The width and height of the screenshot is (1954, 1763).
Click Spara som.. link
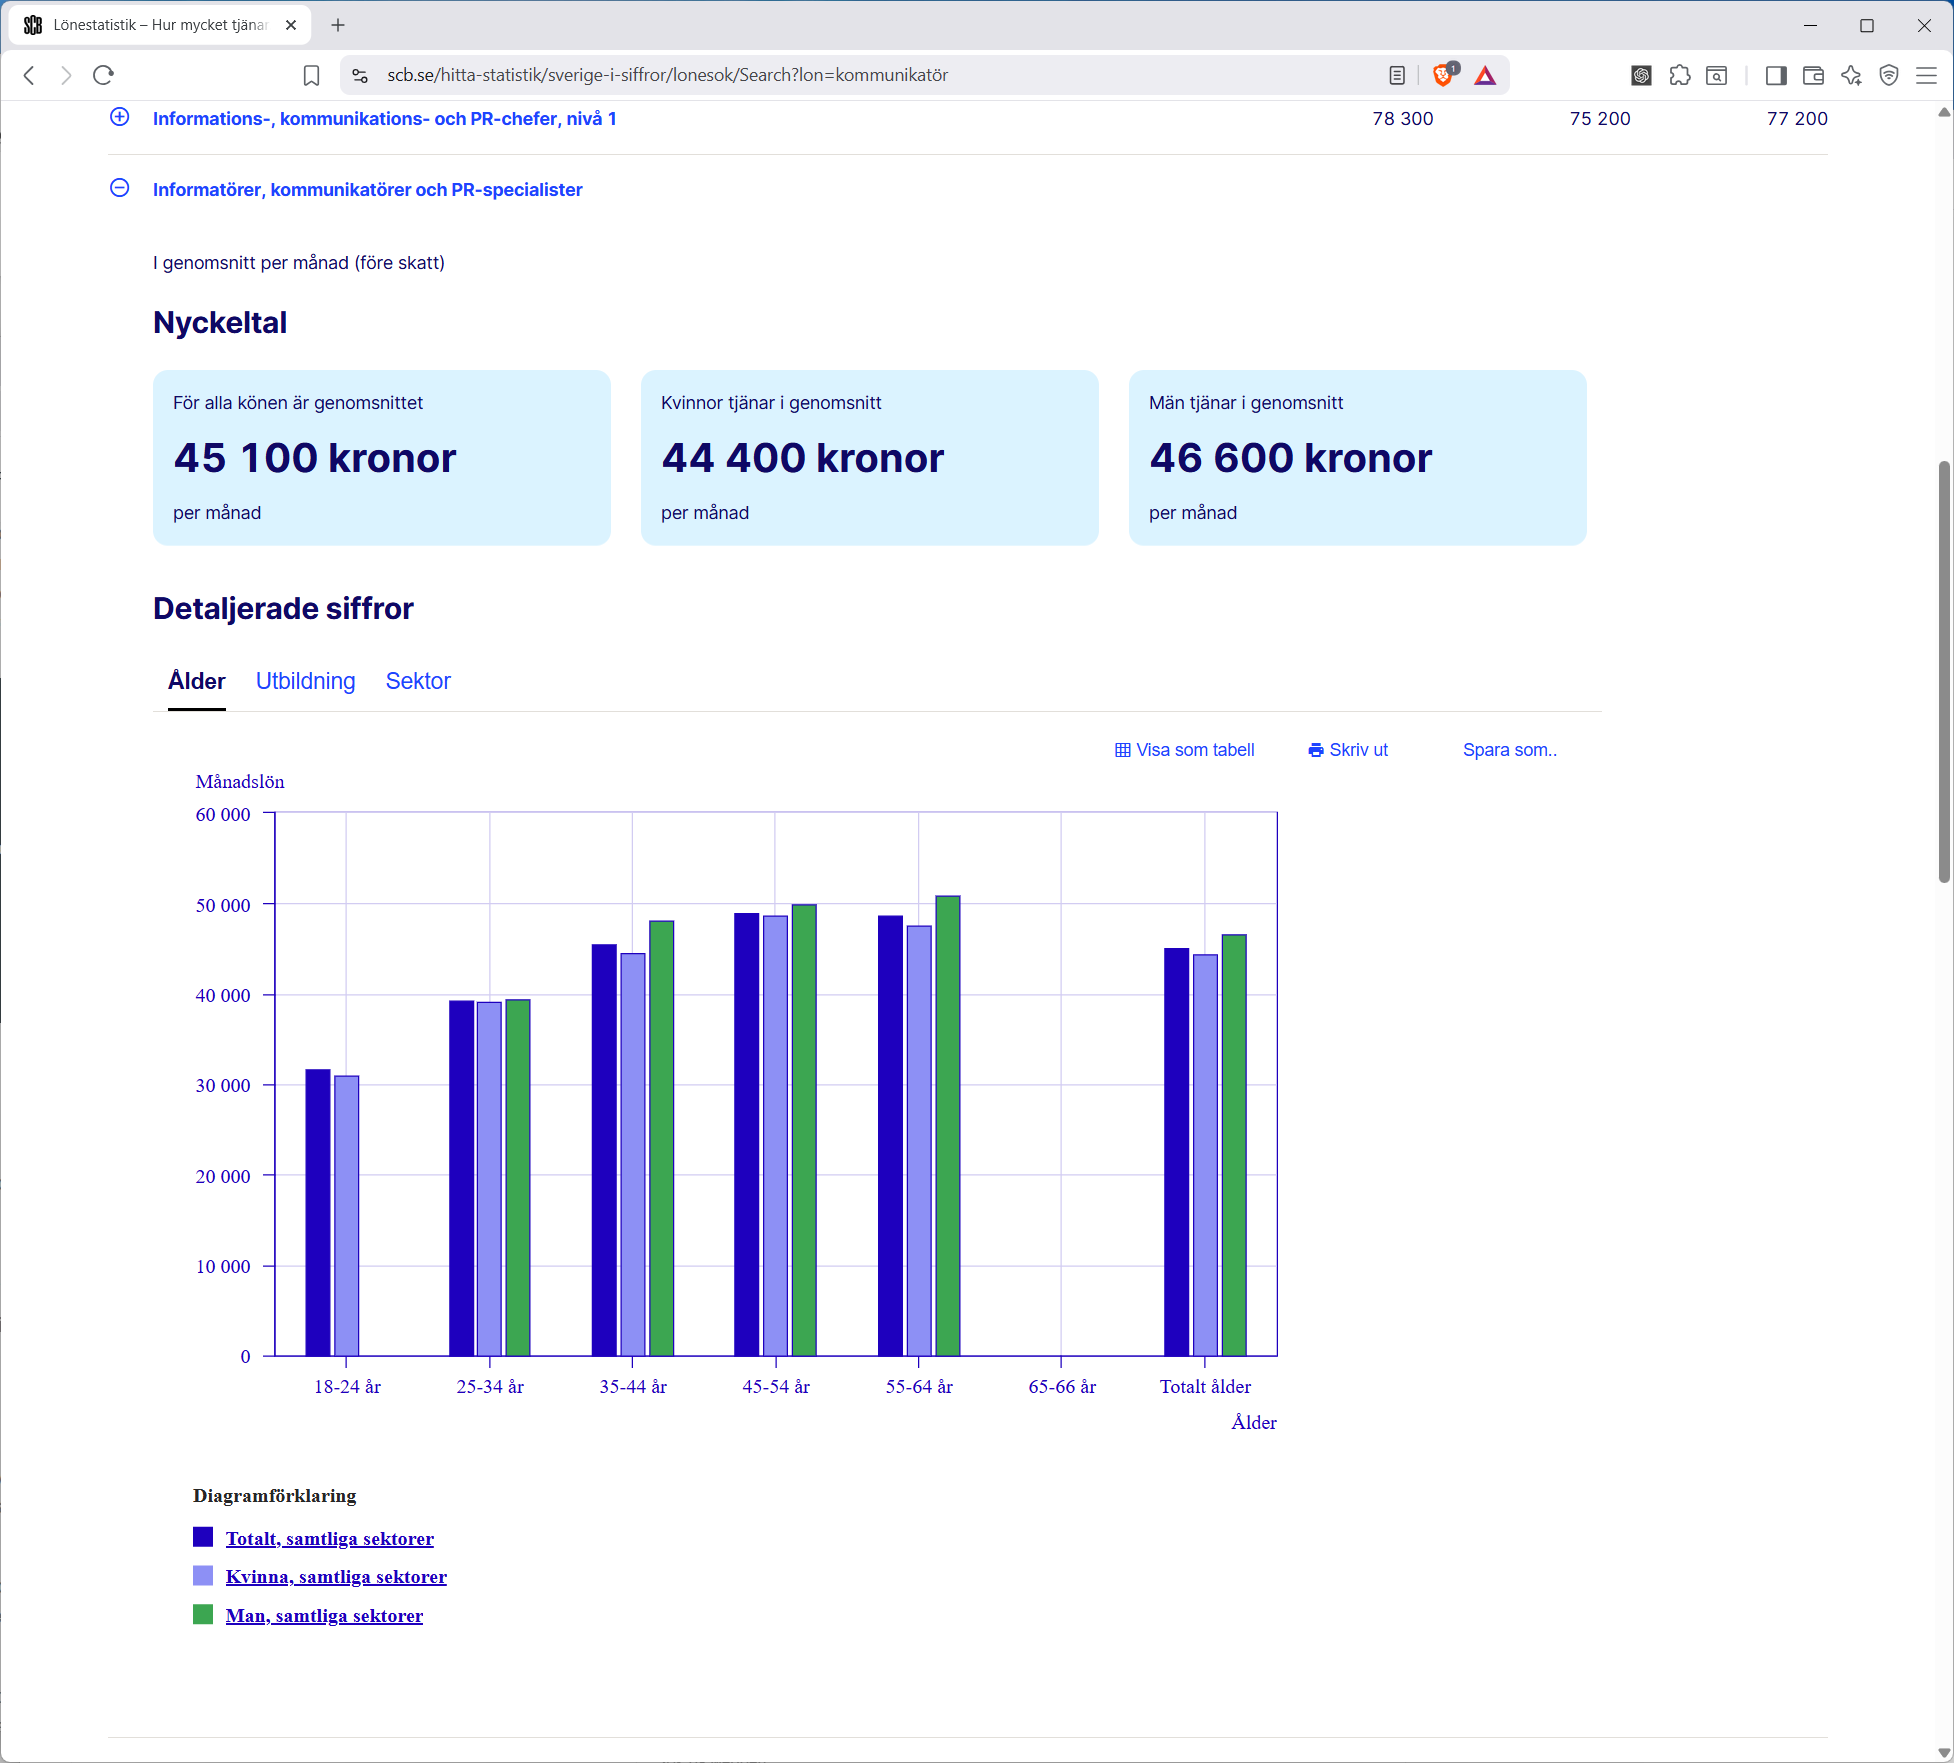tap(1509, 750)
